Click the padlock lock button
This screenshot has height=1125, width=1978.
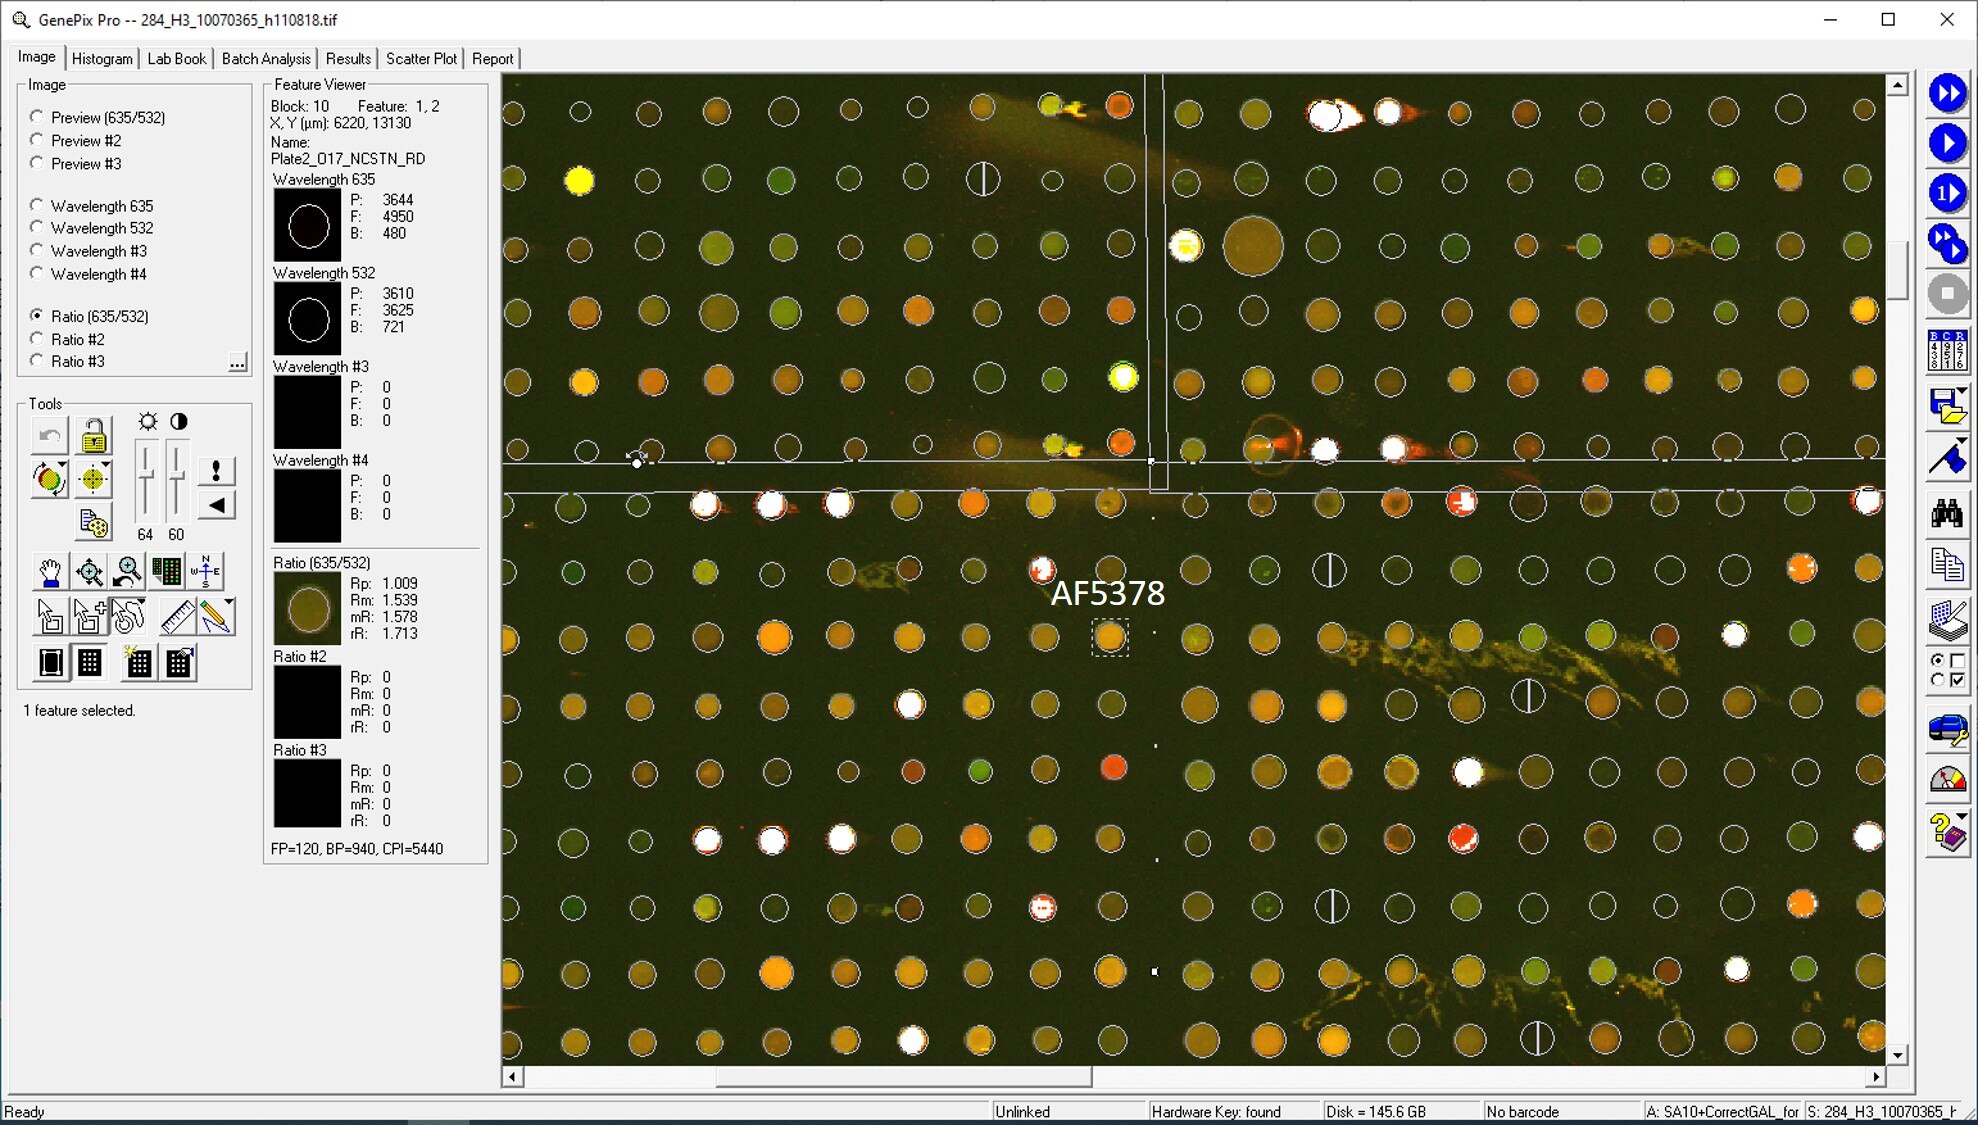pyautogui.click(x=93, y=436)
